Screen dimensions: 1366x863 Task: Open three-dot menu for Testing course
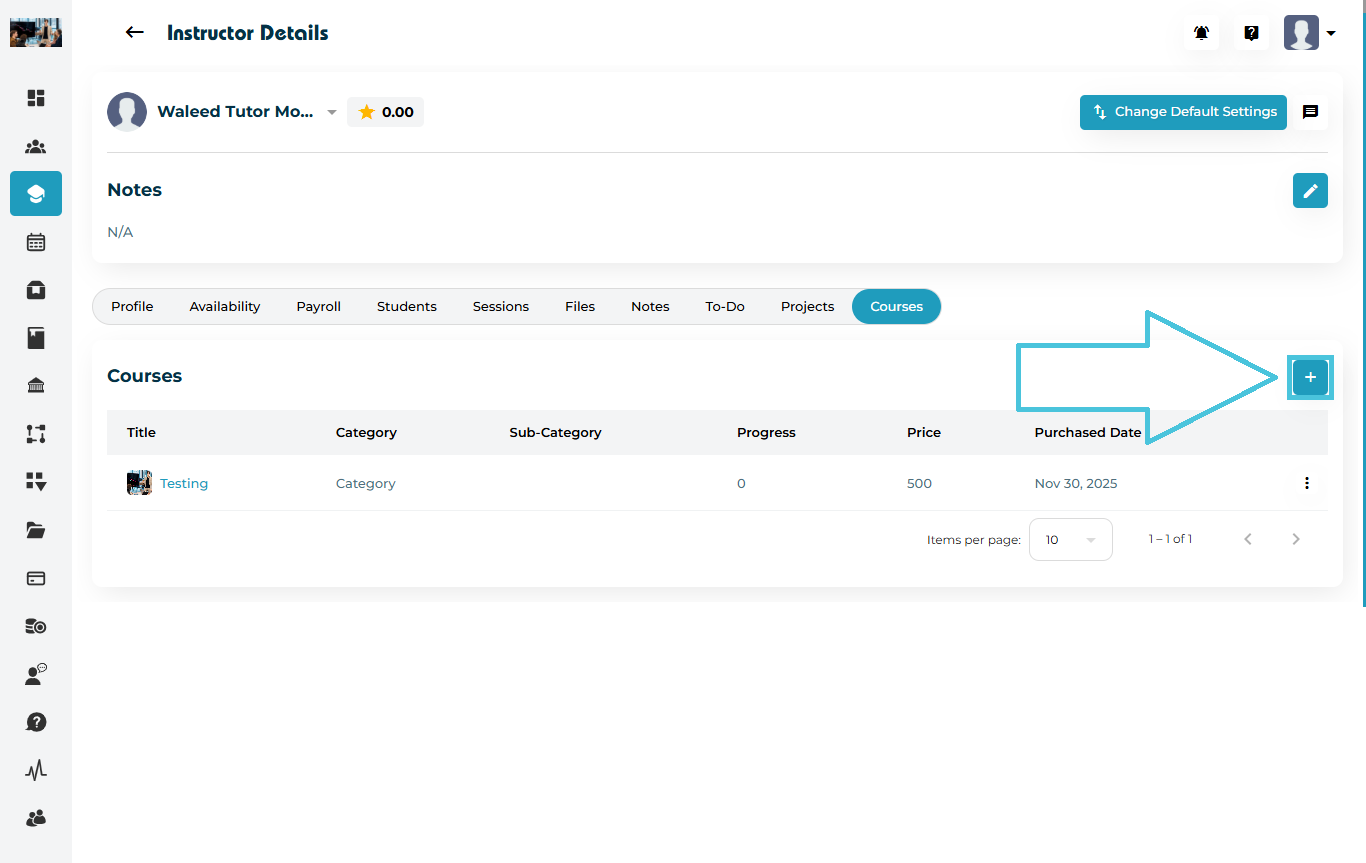click(1306, 483)
